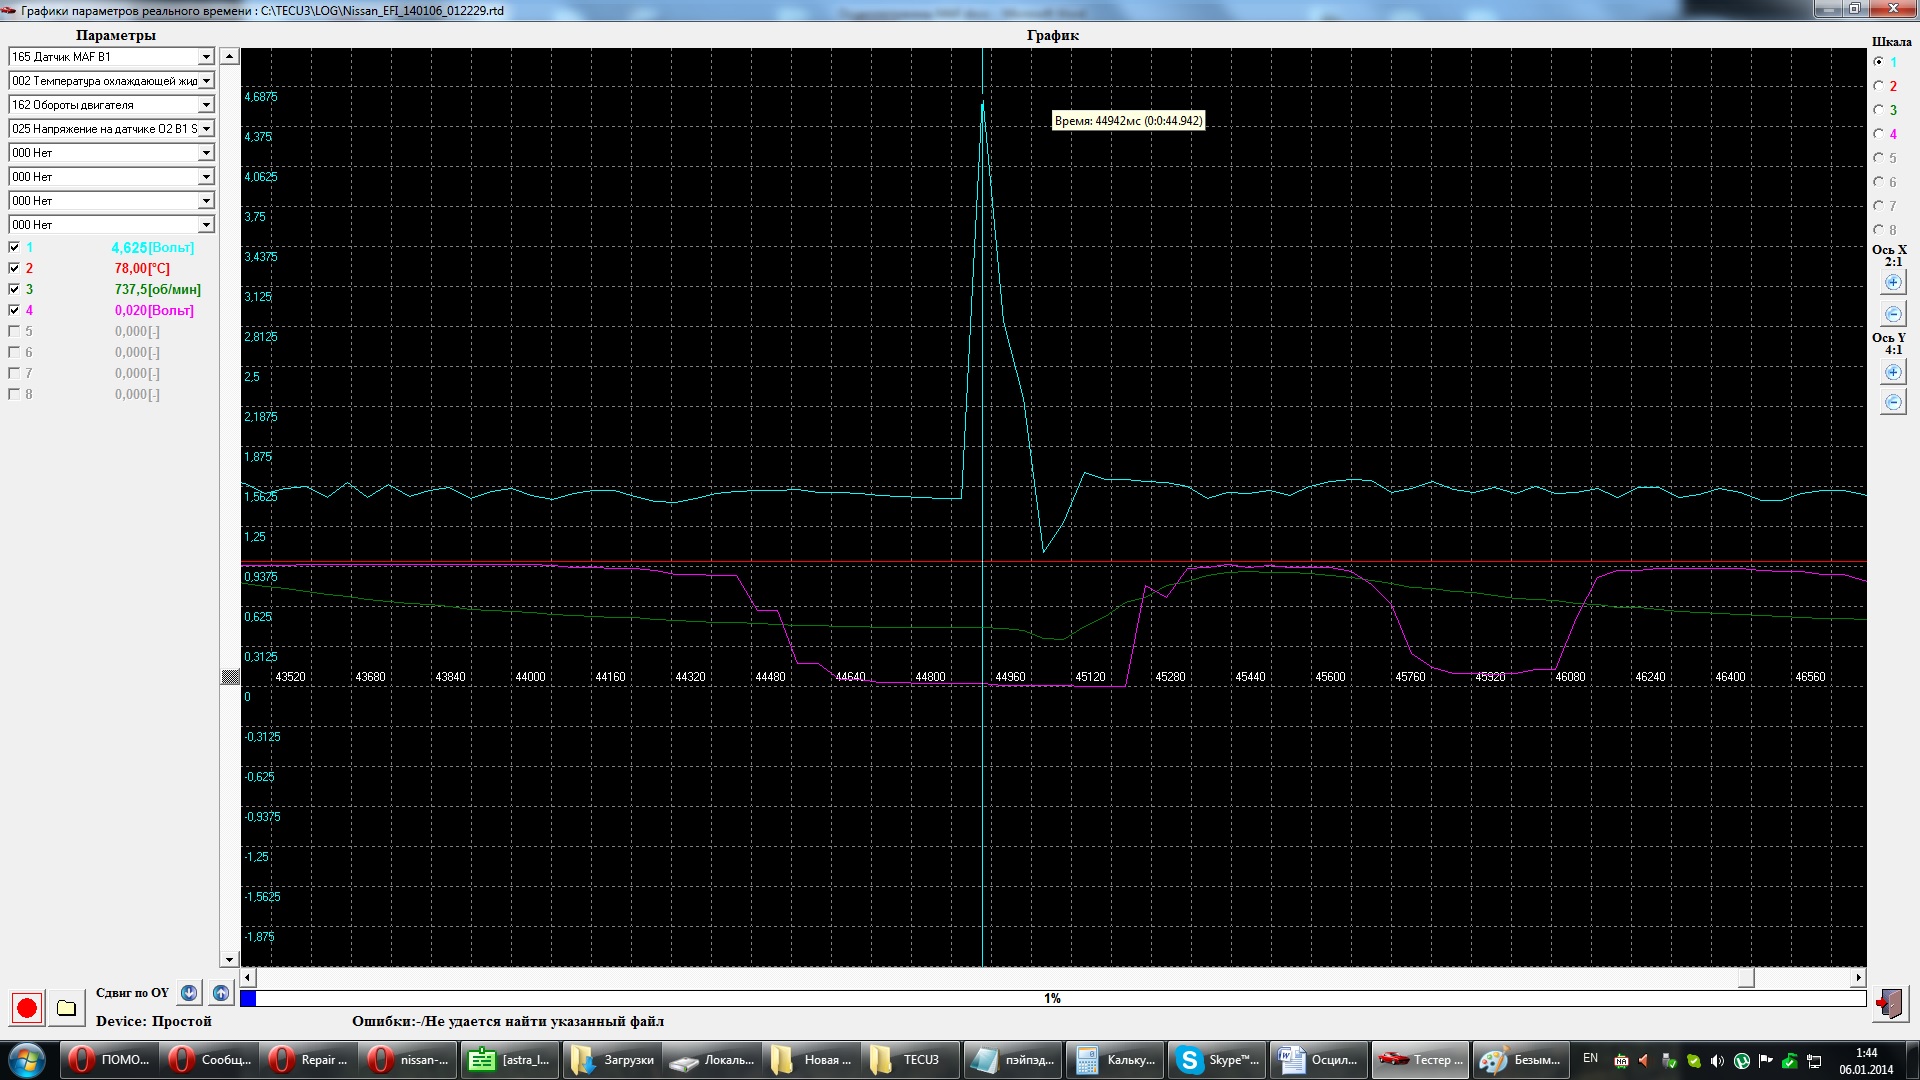The width and height of the screenshot is (1920, 1080).
Task: Exit the graph window via door icon
Action: coord(1889,1003)
